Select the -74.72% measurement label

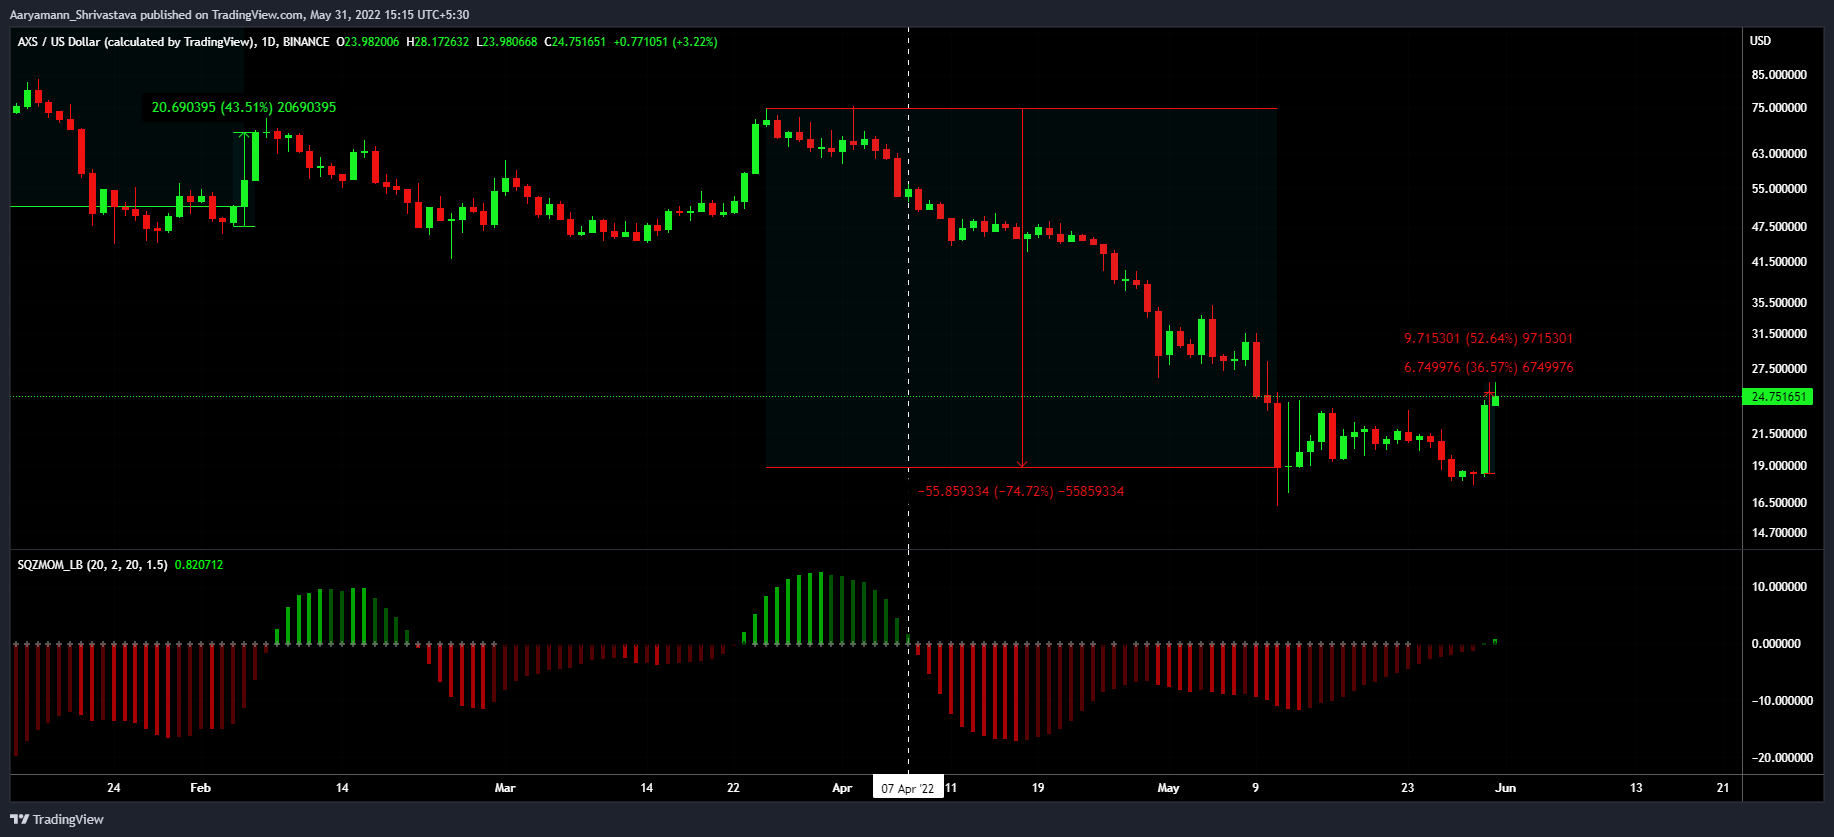click(1020, 491)
